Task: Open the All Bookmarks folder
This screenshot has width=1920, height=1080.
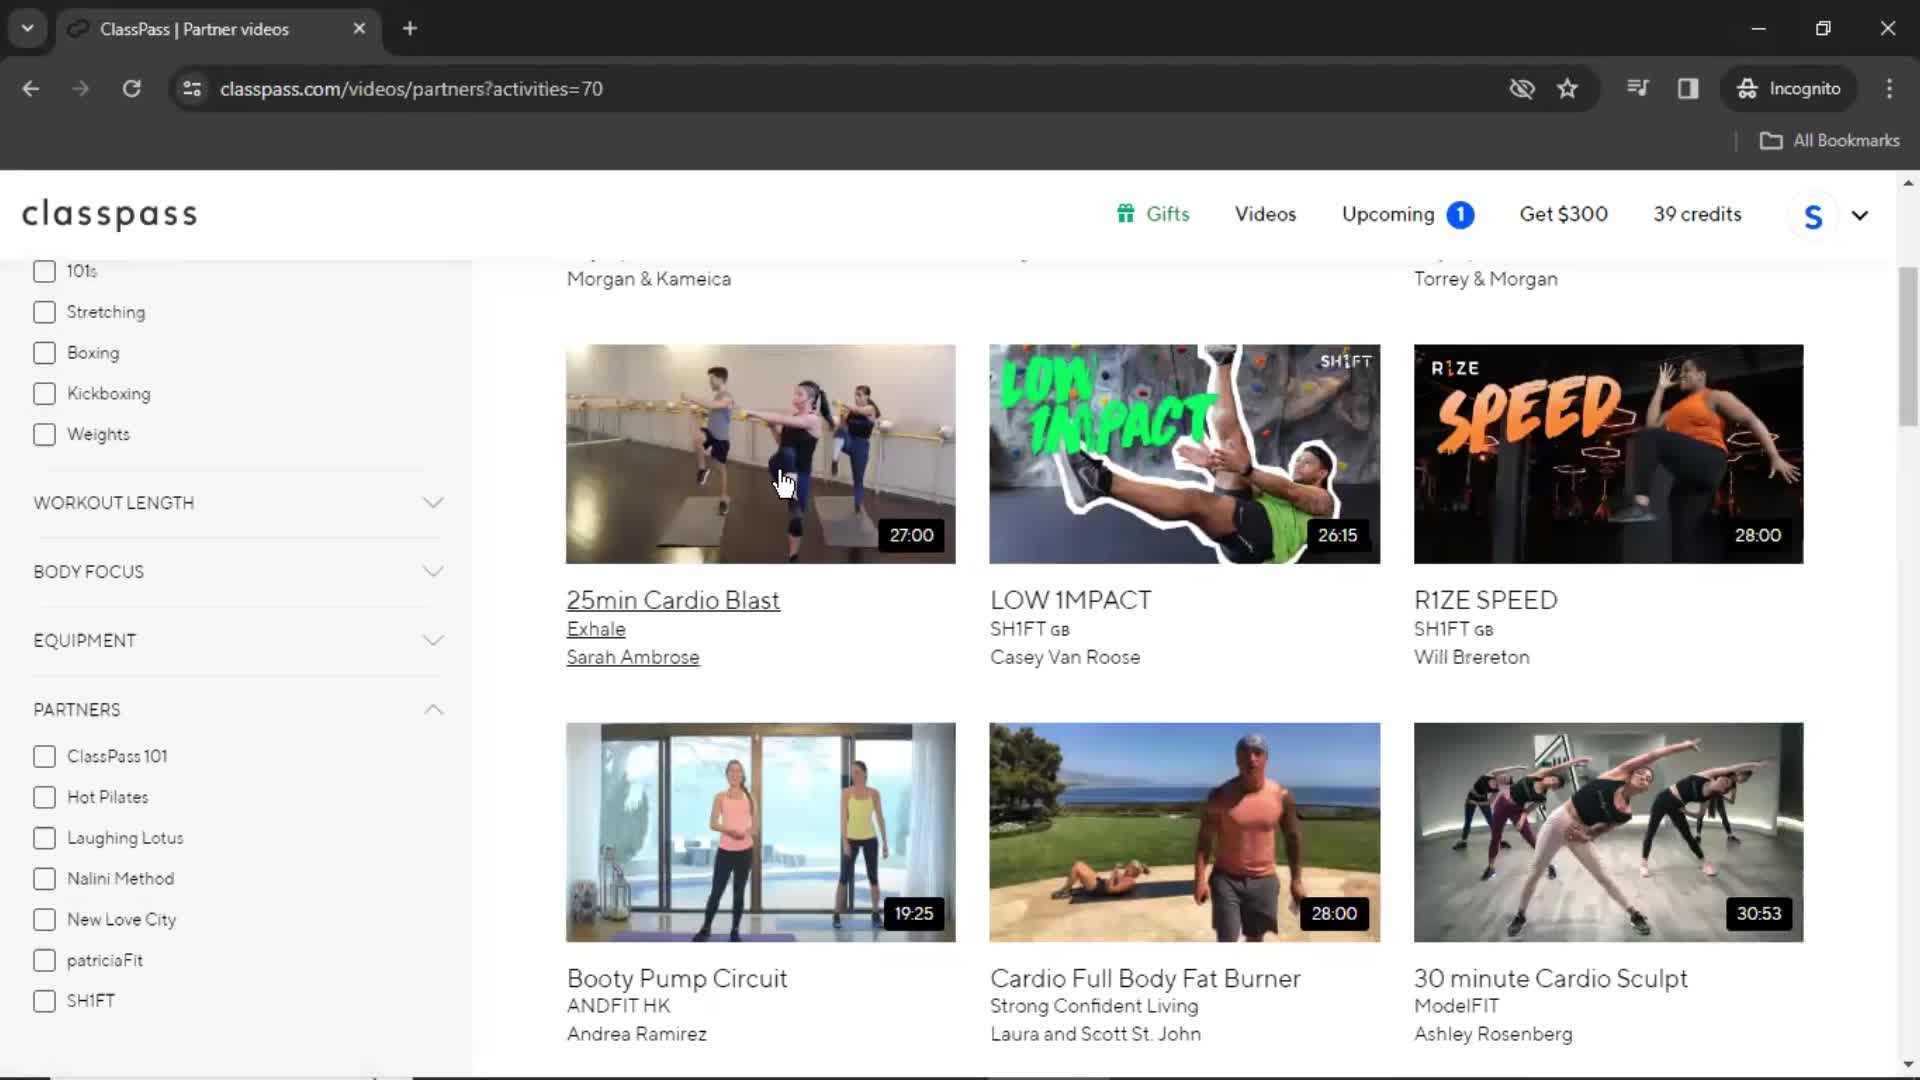Action: coord(1830,141)
